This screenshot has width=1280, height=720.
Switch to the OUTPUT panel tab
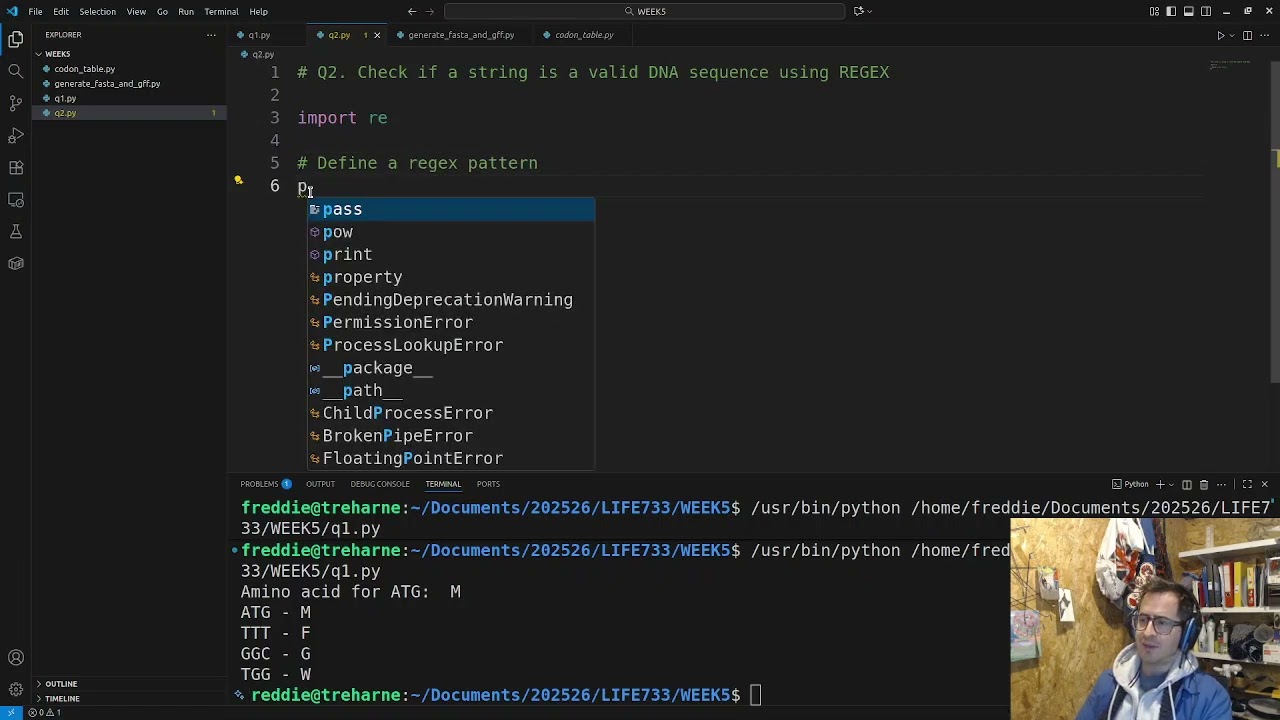320,484
